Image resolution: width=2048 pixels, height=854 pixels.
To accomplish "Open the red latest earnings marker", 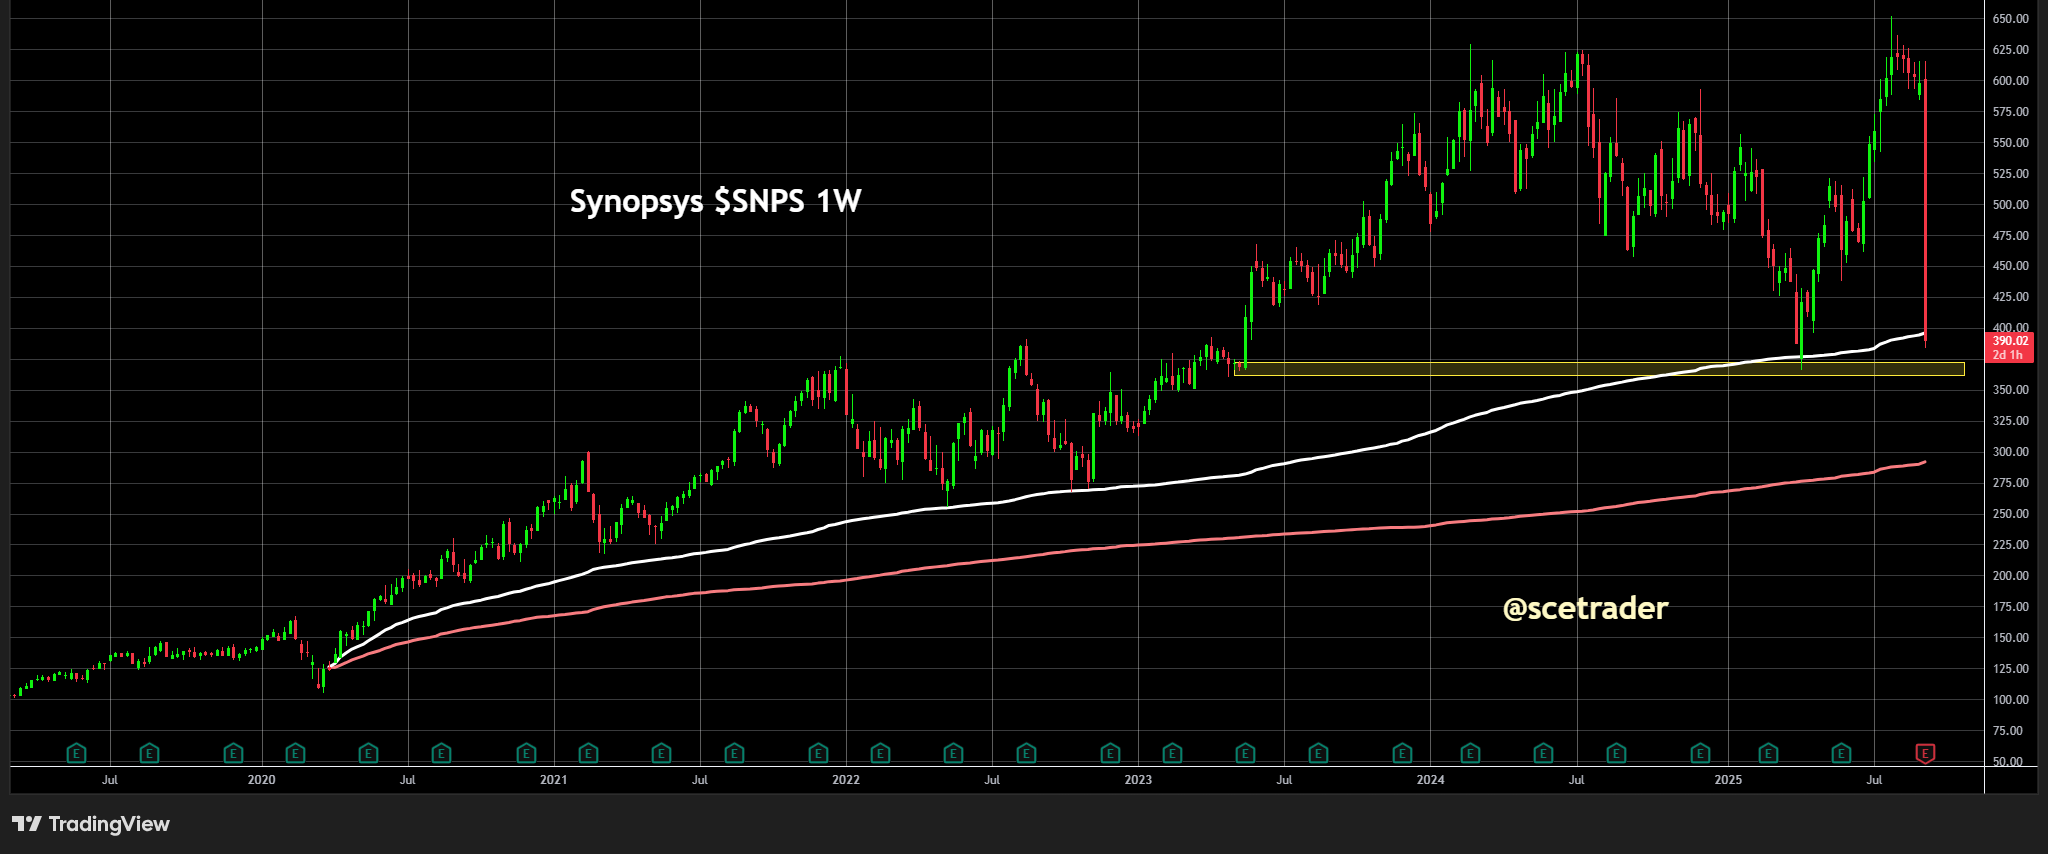I will [1925, 753].
